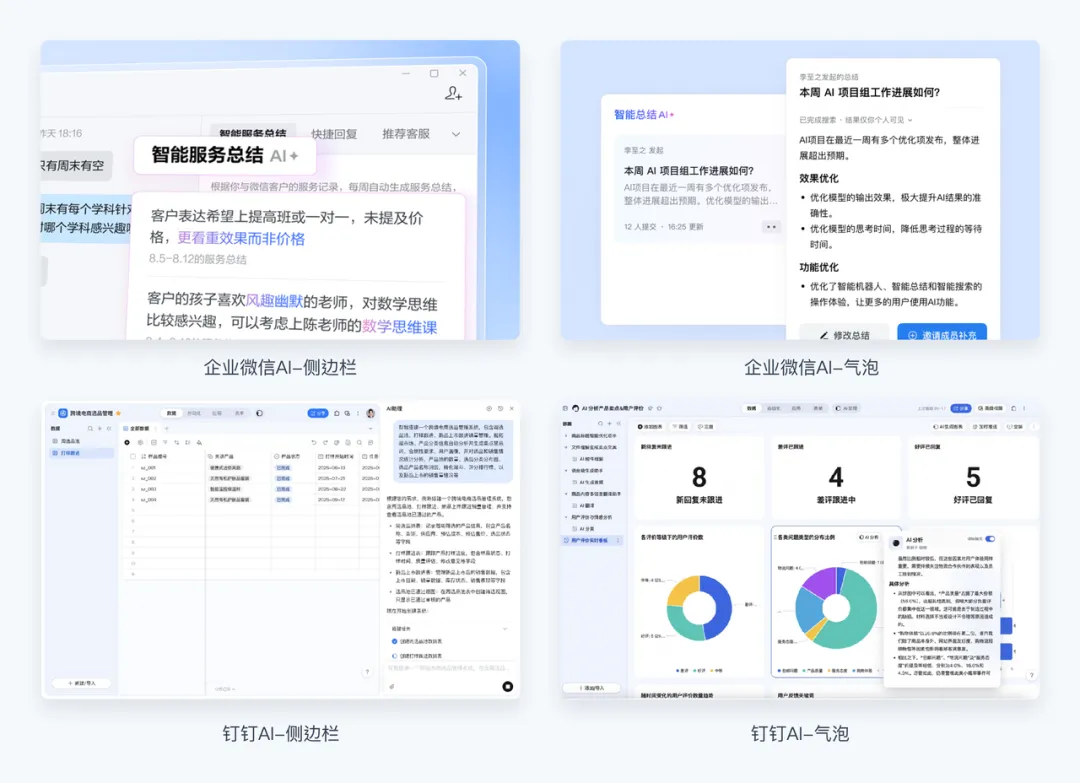Viewport: 1080px width, 783px height.
Task: Tick the header checkbox in the data table
Action: (133, 456)
